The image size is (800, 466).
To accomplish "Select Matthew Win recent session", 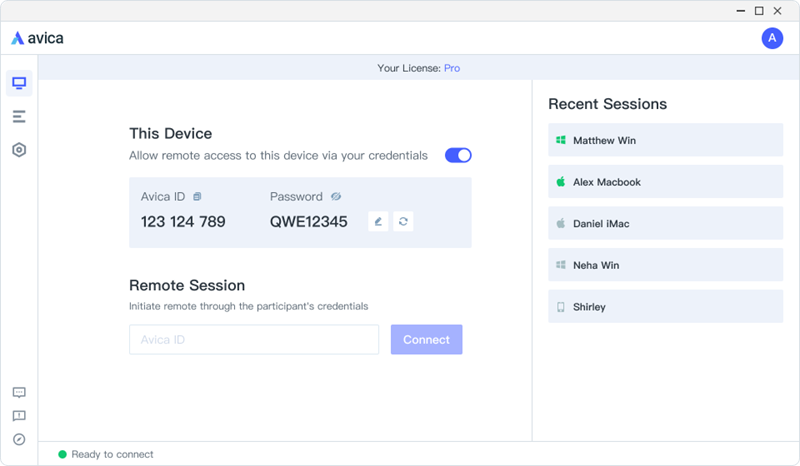I will pos(665,140).
